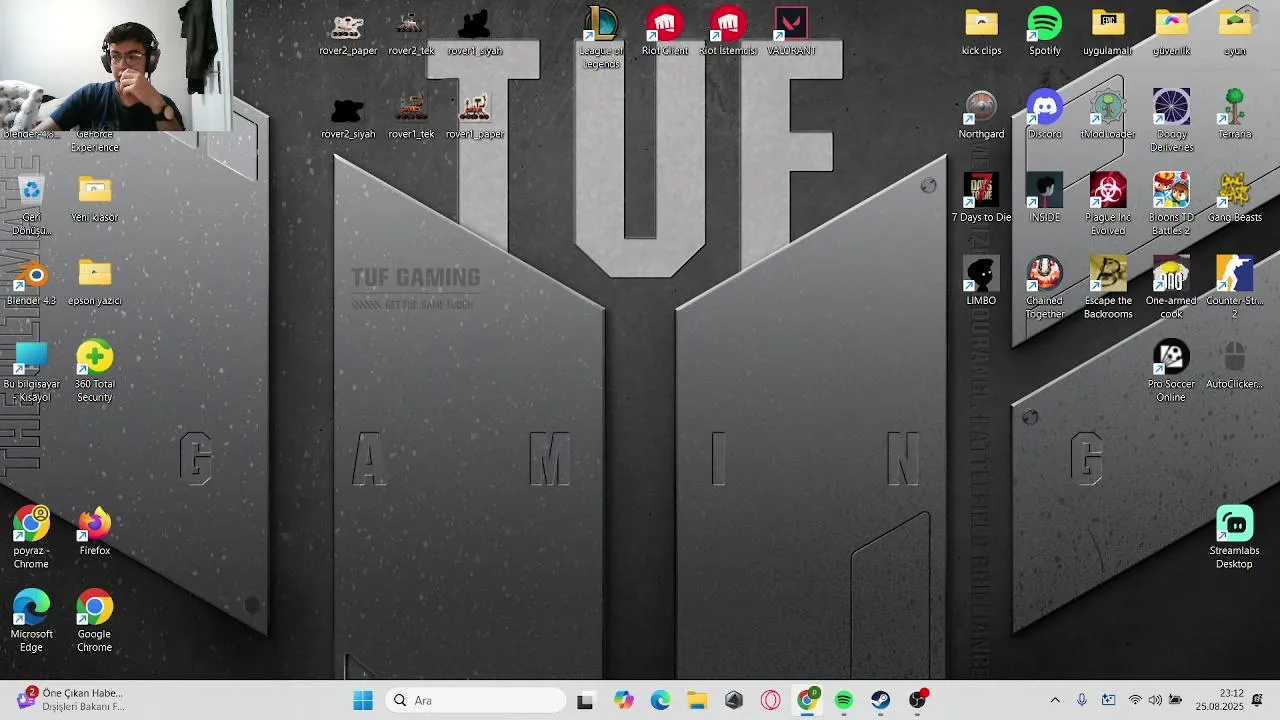Switch to Steam in the taskbar
This screenshot has height=720, width=1280.
tap(880, 700)
